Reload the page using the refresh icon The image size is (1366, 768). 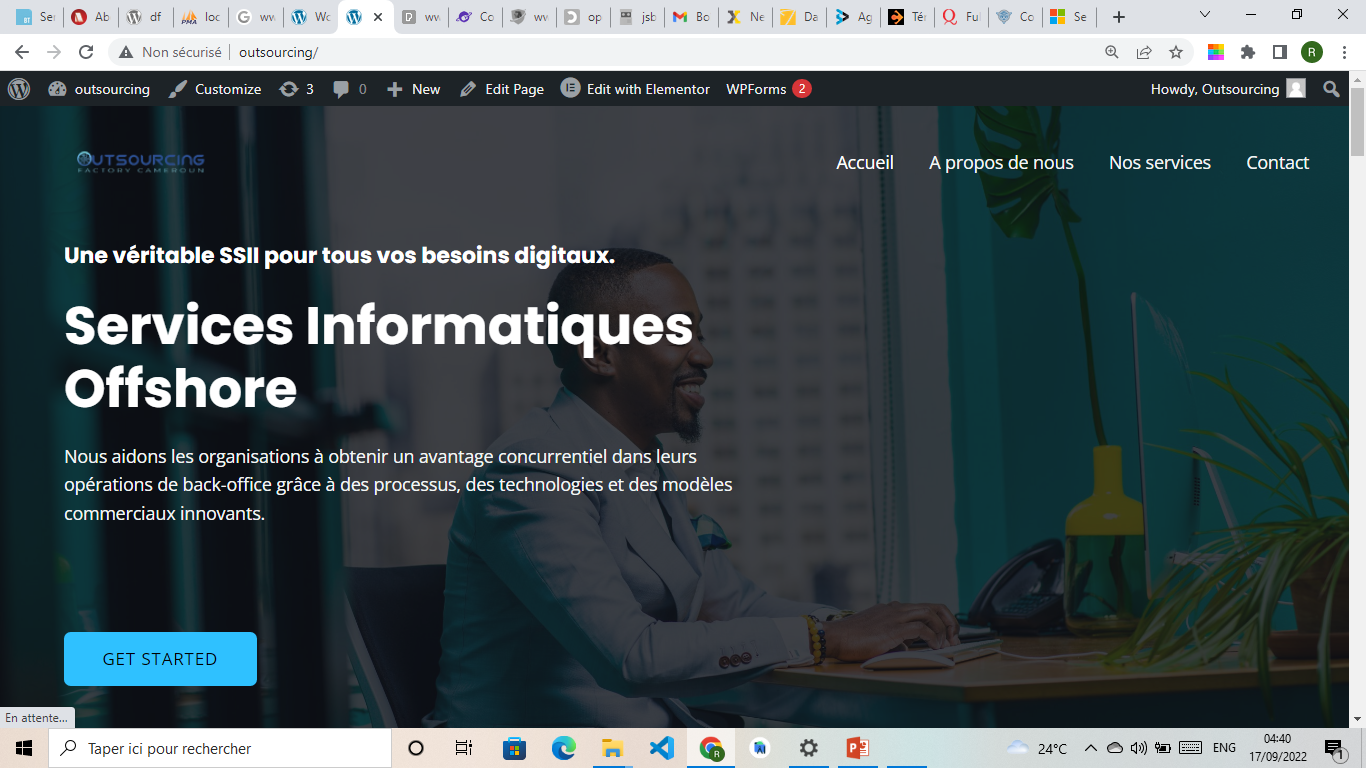pos(86,52)
